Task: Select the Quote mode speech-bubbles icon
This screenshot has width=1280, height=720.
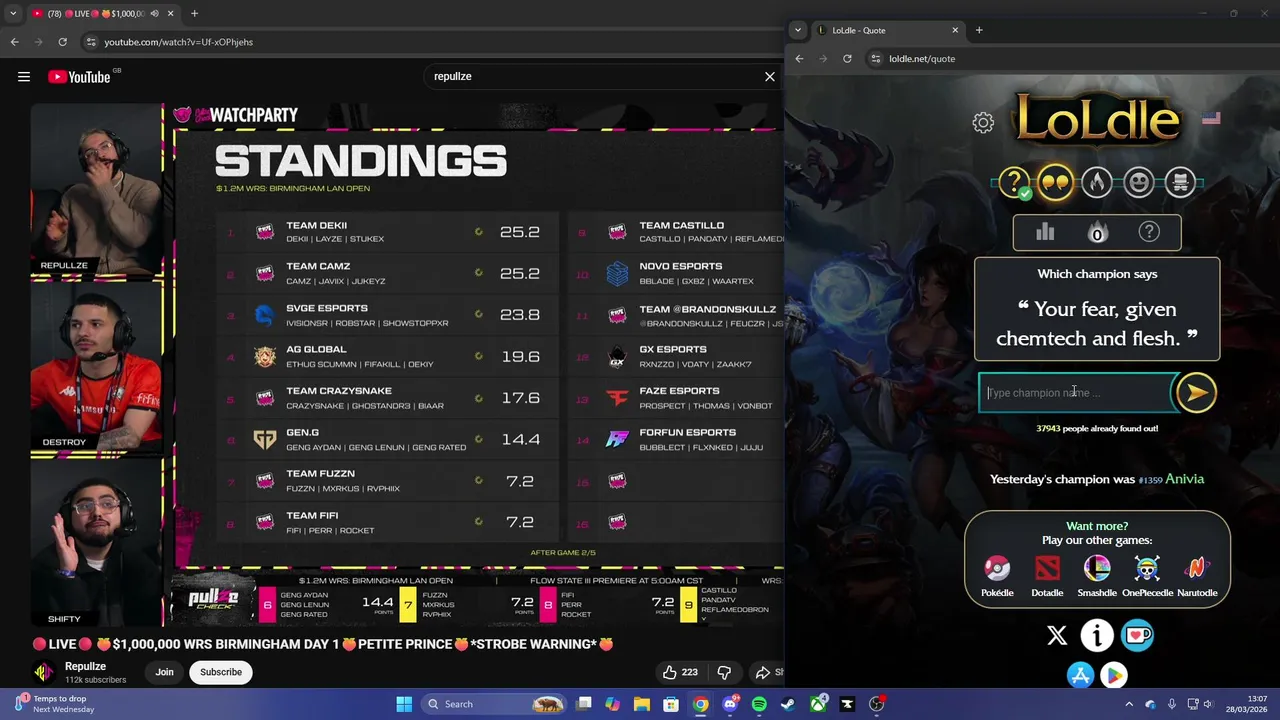Action: pos(1055,182)
